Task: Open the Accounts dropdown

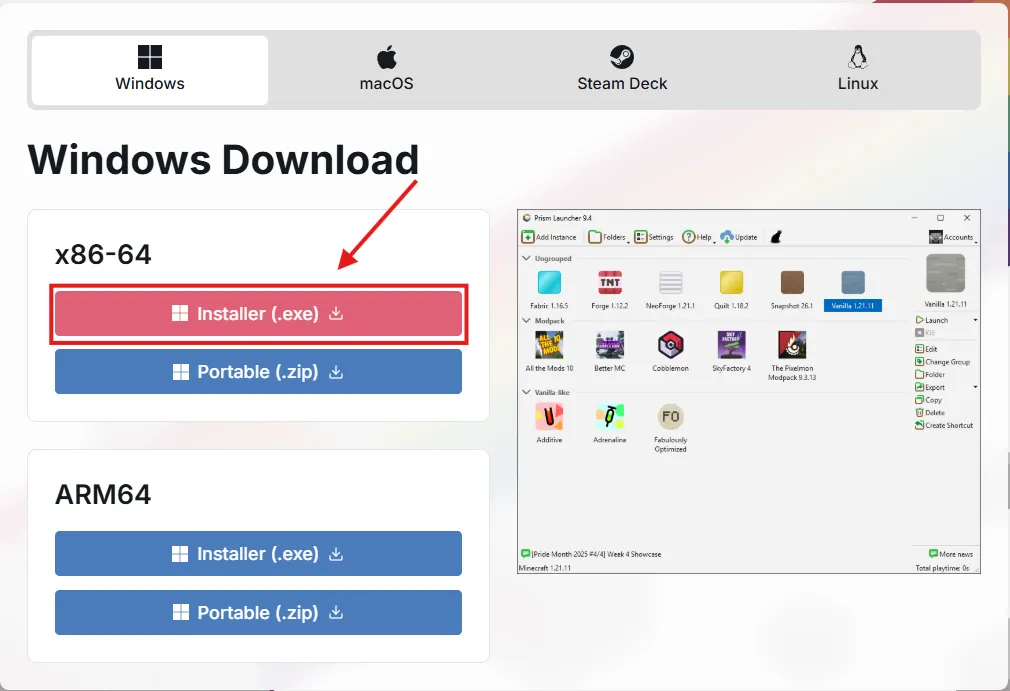Action: [951, 237]
